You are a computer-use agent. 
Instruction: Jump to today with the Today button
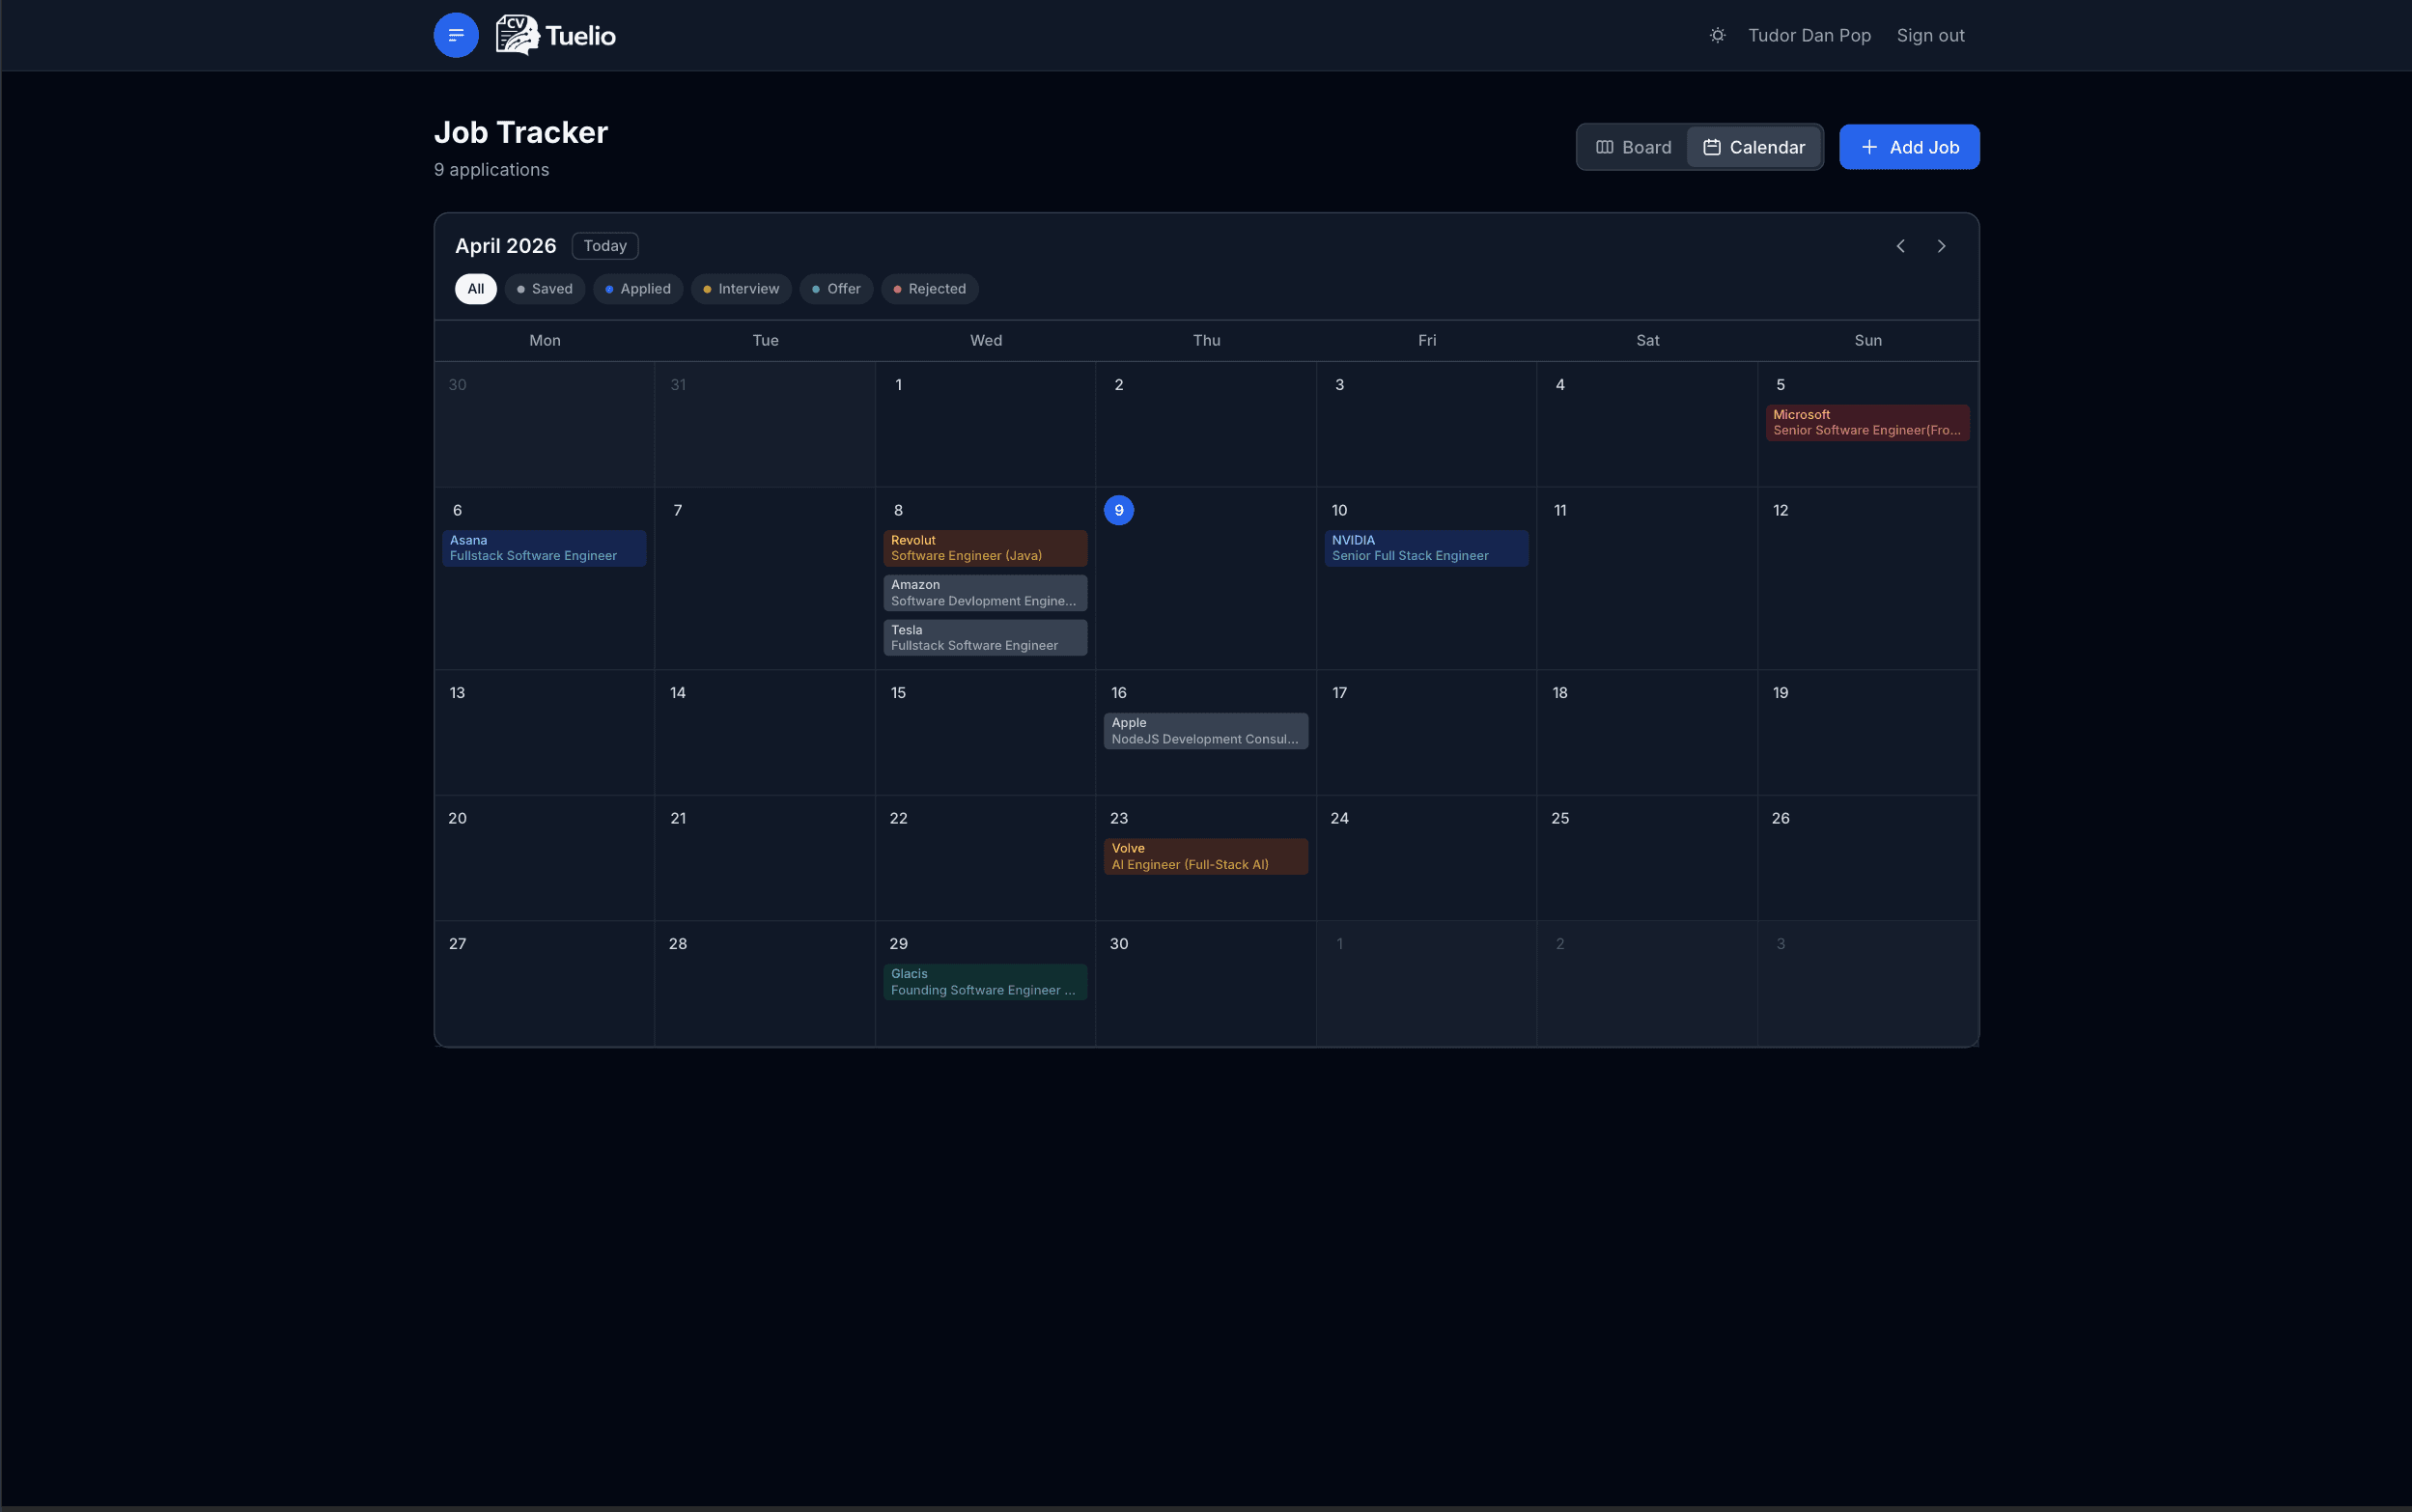[604, 246]
